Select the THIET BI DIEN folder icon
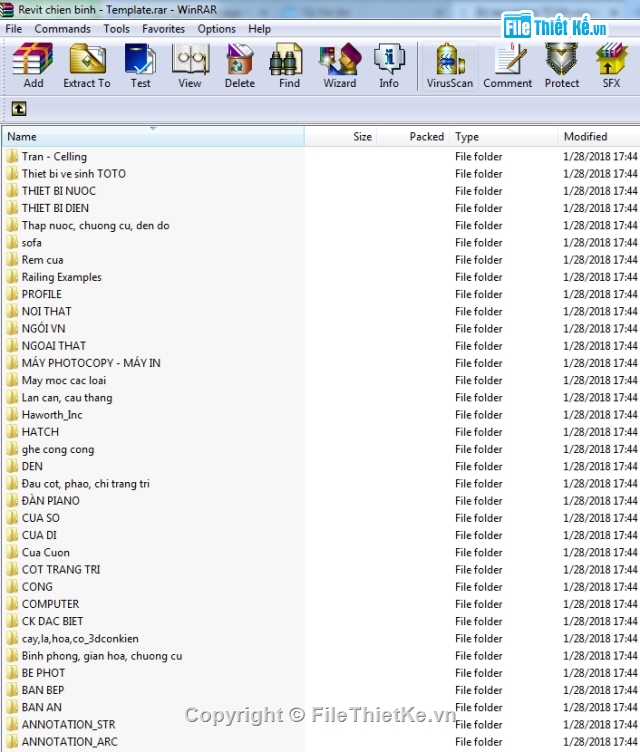The image size is (640, 752). pyautogui.click(x=12, y=208)
